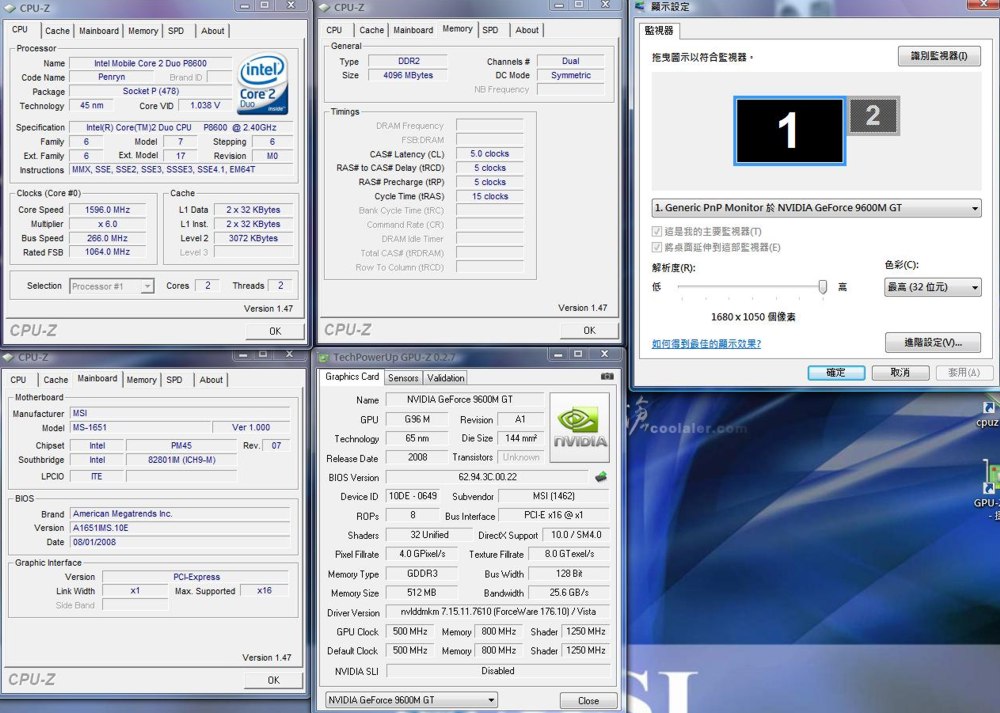This screenshot has width=1000, height=713.
Task: Click the processor name 'Intel Mobile Core 2 Duo P8600'
Action: click(x=151, y=63)
